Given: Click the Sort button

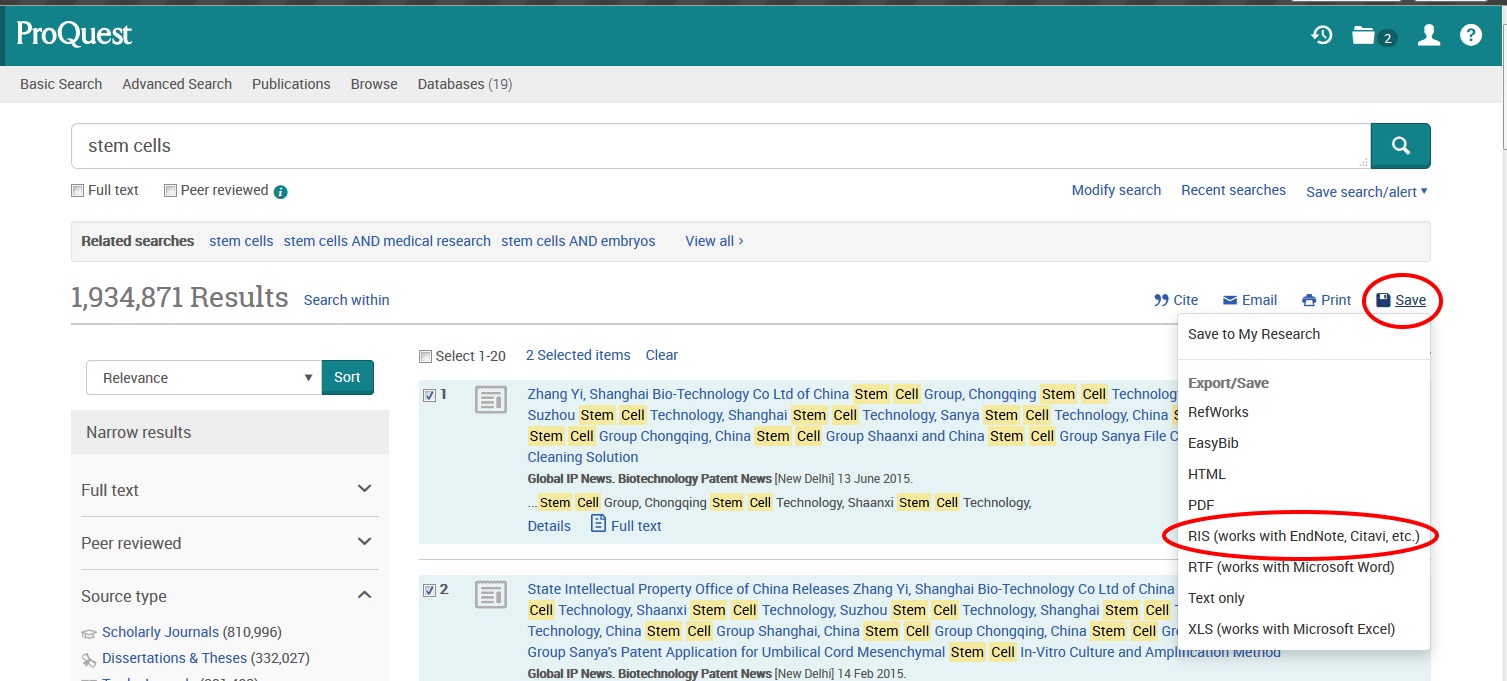Looking at the screenshot, I should coord(347,378).
